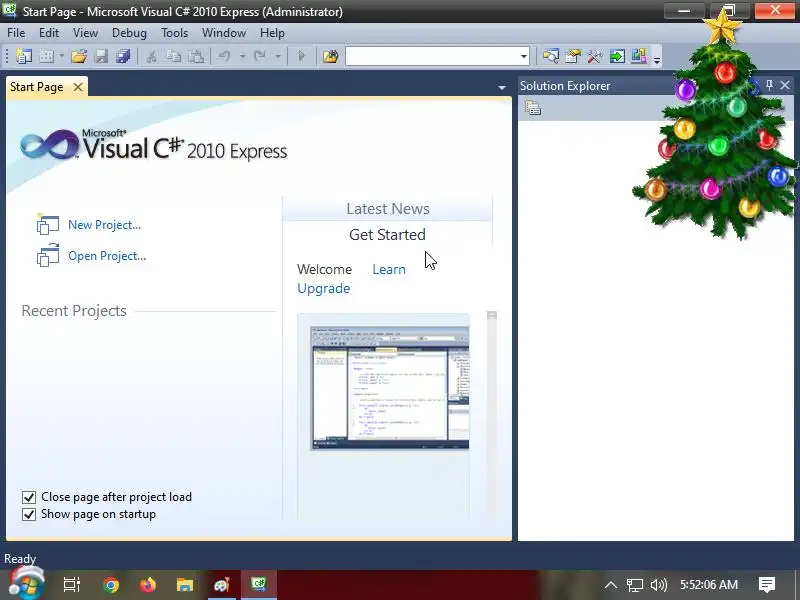
Task: Close the Start Page tab
Action: click(78, 87)
